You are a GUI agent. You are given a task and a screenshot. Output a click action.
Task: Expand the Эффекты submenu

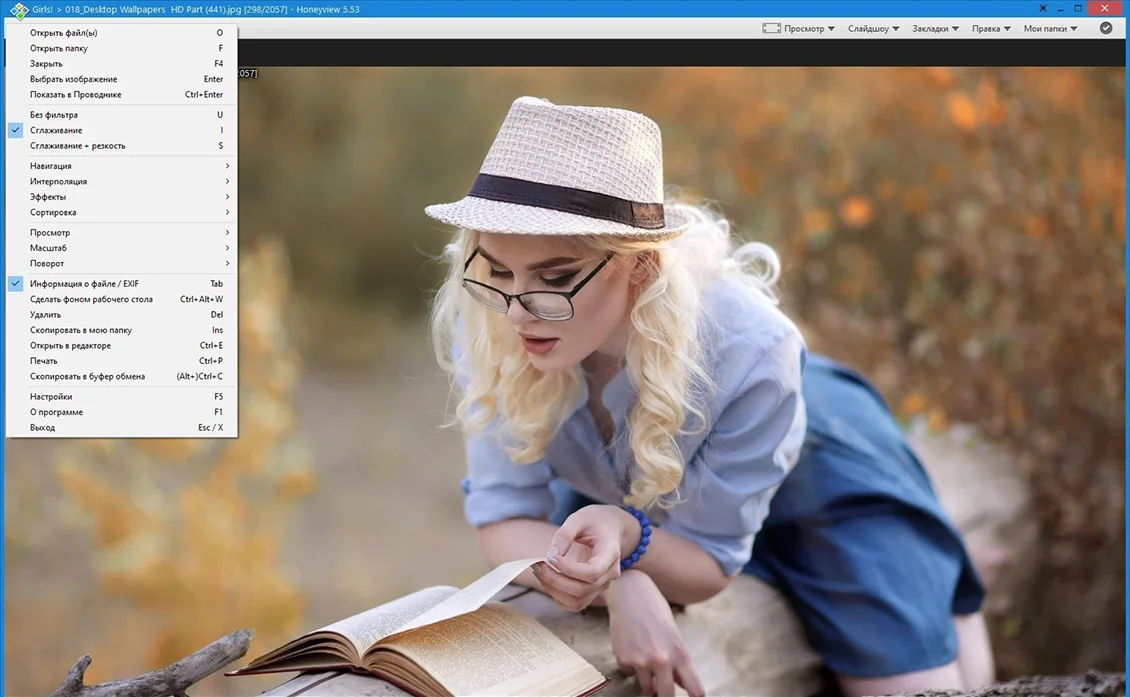tap(48, 197)
